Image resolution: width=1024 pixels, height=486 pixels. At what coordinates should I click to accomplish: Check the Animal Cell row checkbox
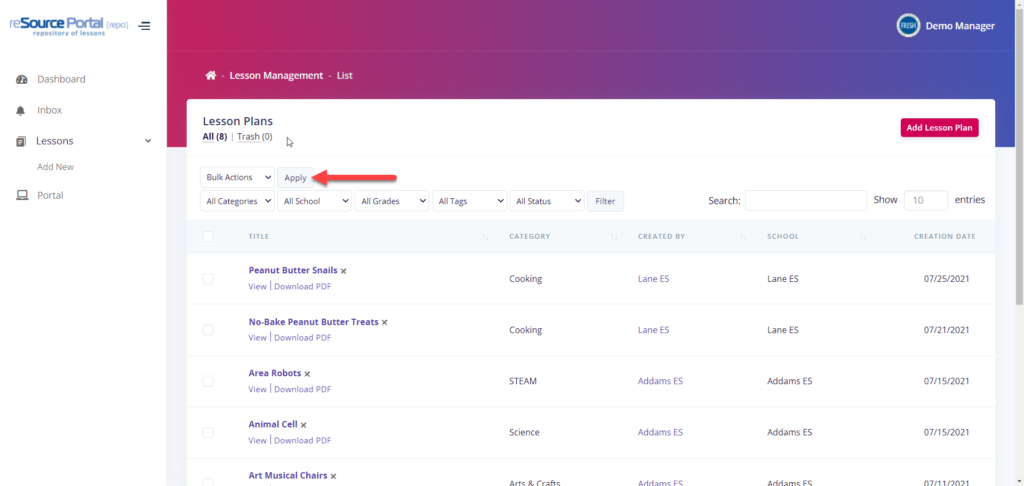coord(208,432)
